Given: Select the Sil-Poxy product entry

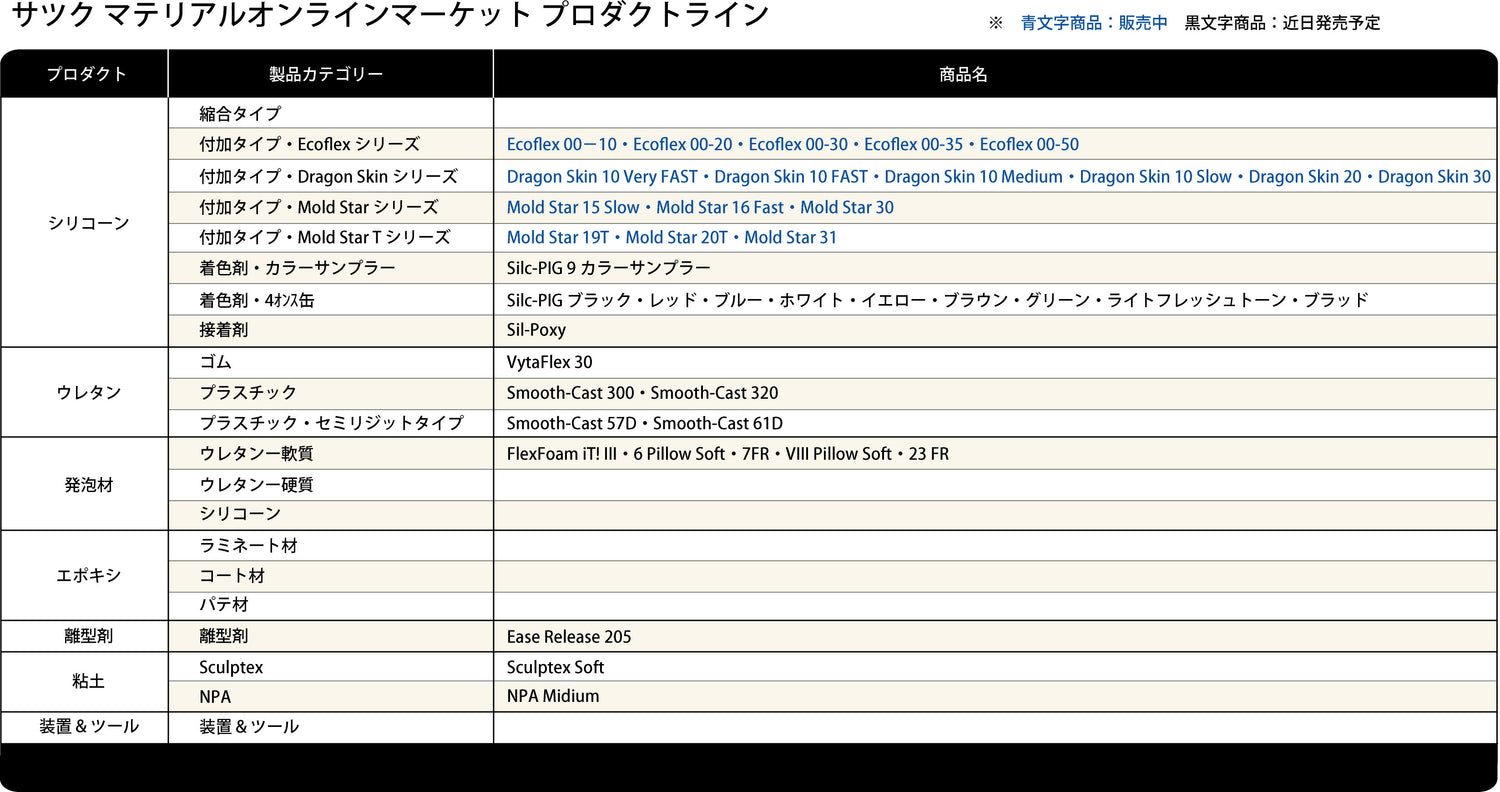Looking at the screenshot, I should (x=536, y=330).
